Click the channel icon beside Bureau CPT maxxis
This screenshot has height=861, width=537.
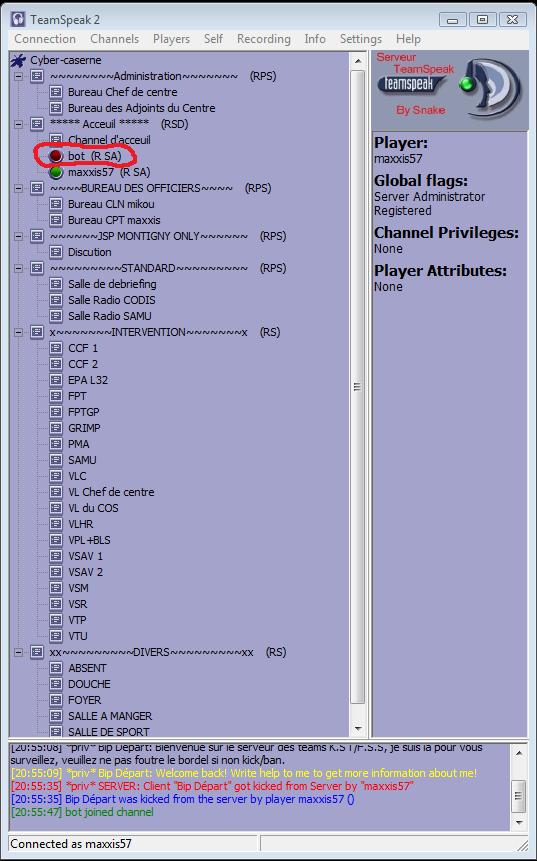[55, 220]
